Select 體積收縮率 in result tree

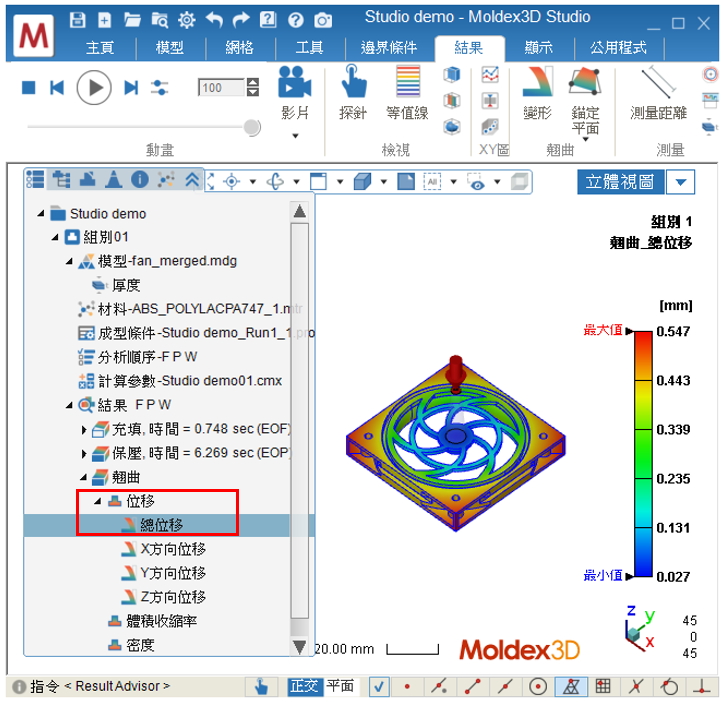[160, 621]
